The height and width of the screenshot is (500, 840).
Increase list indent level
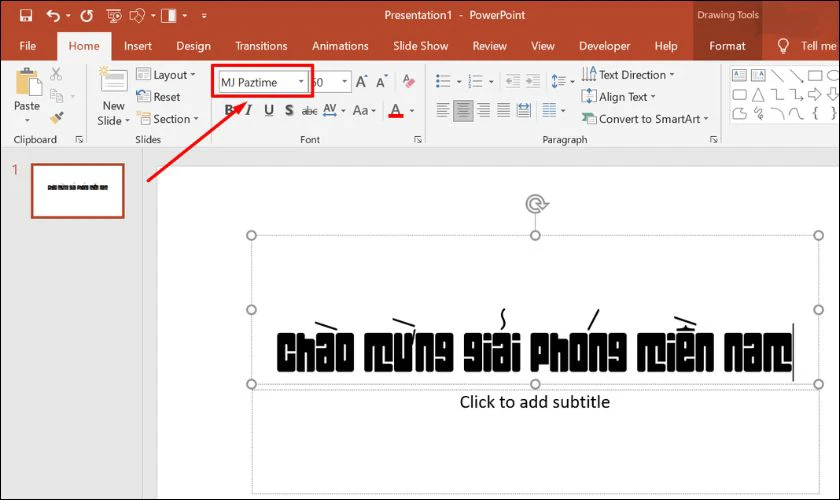click(532, 81)
